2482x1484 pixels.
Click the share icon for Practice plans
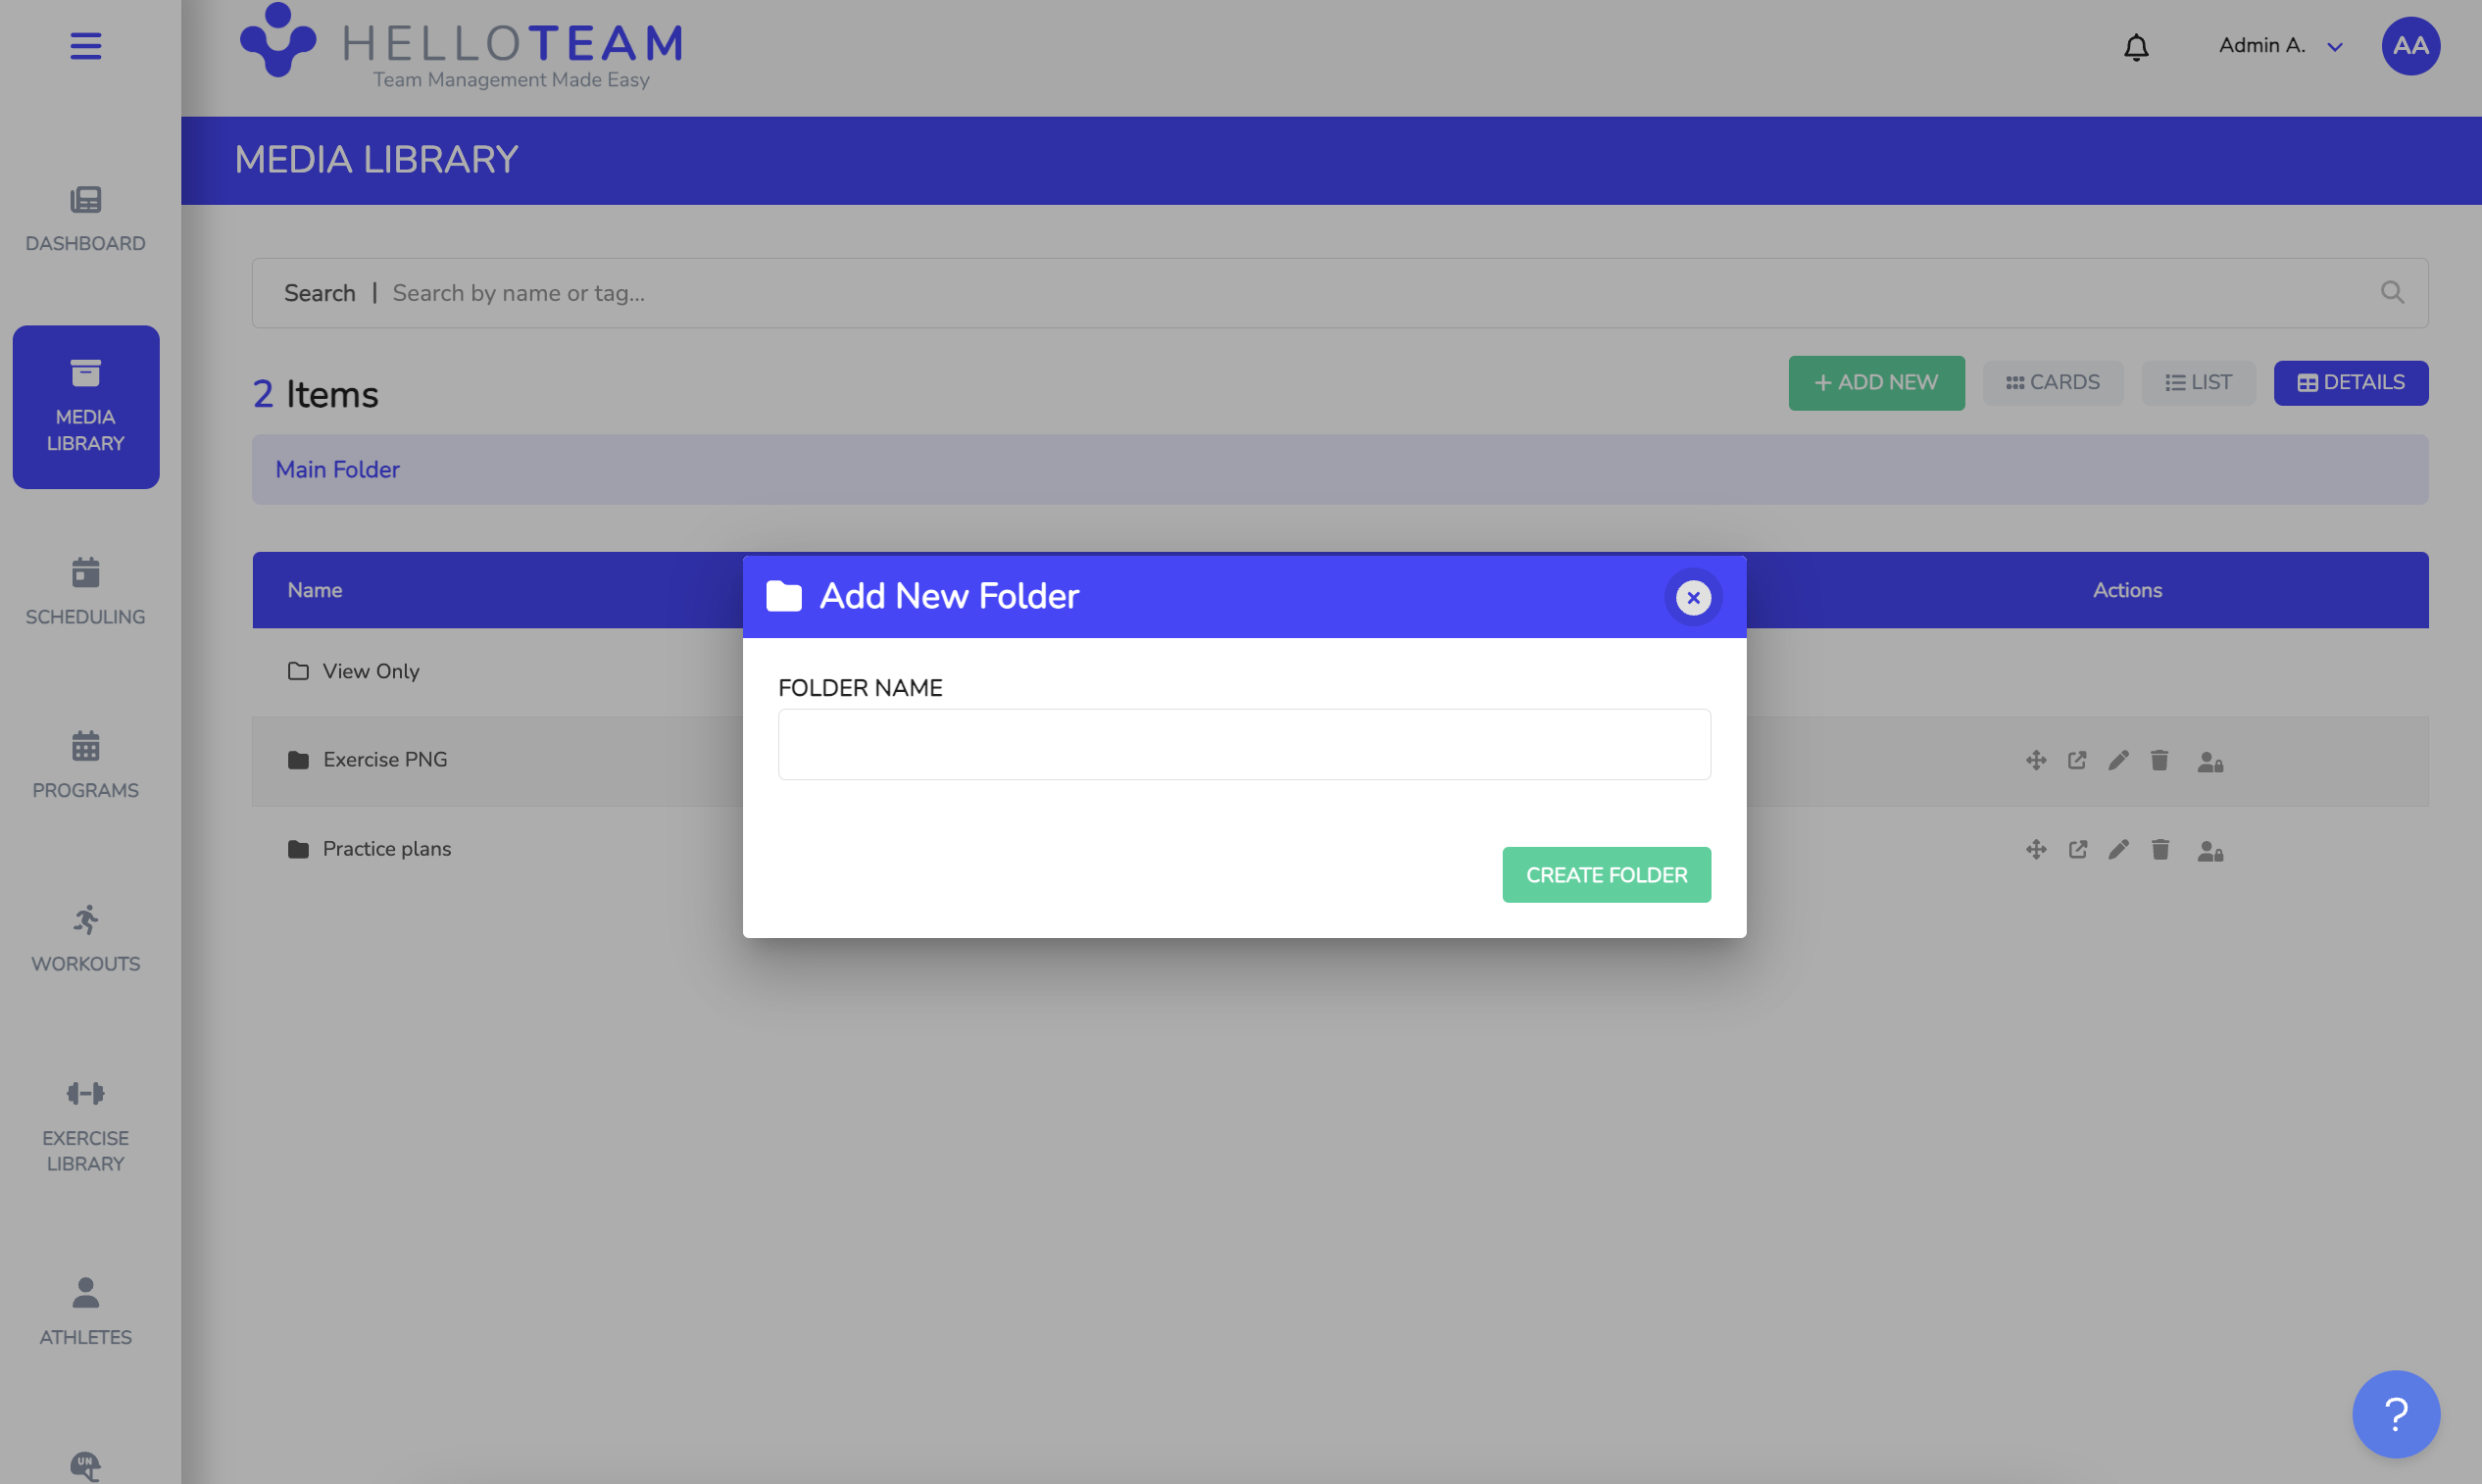click(2078, 849)
